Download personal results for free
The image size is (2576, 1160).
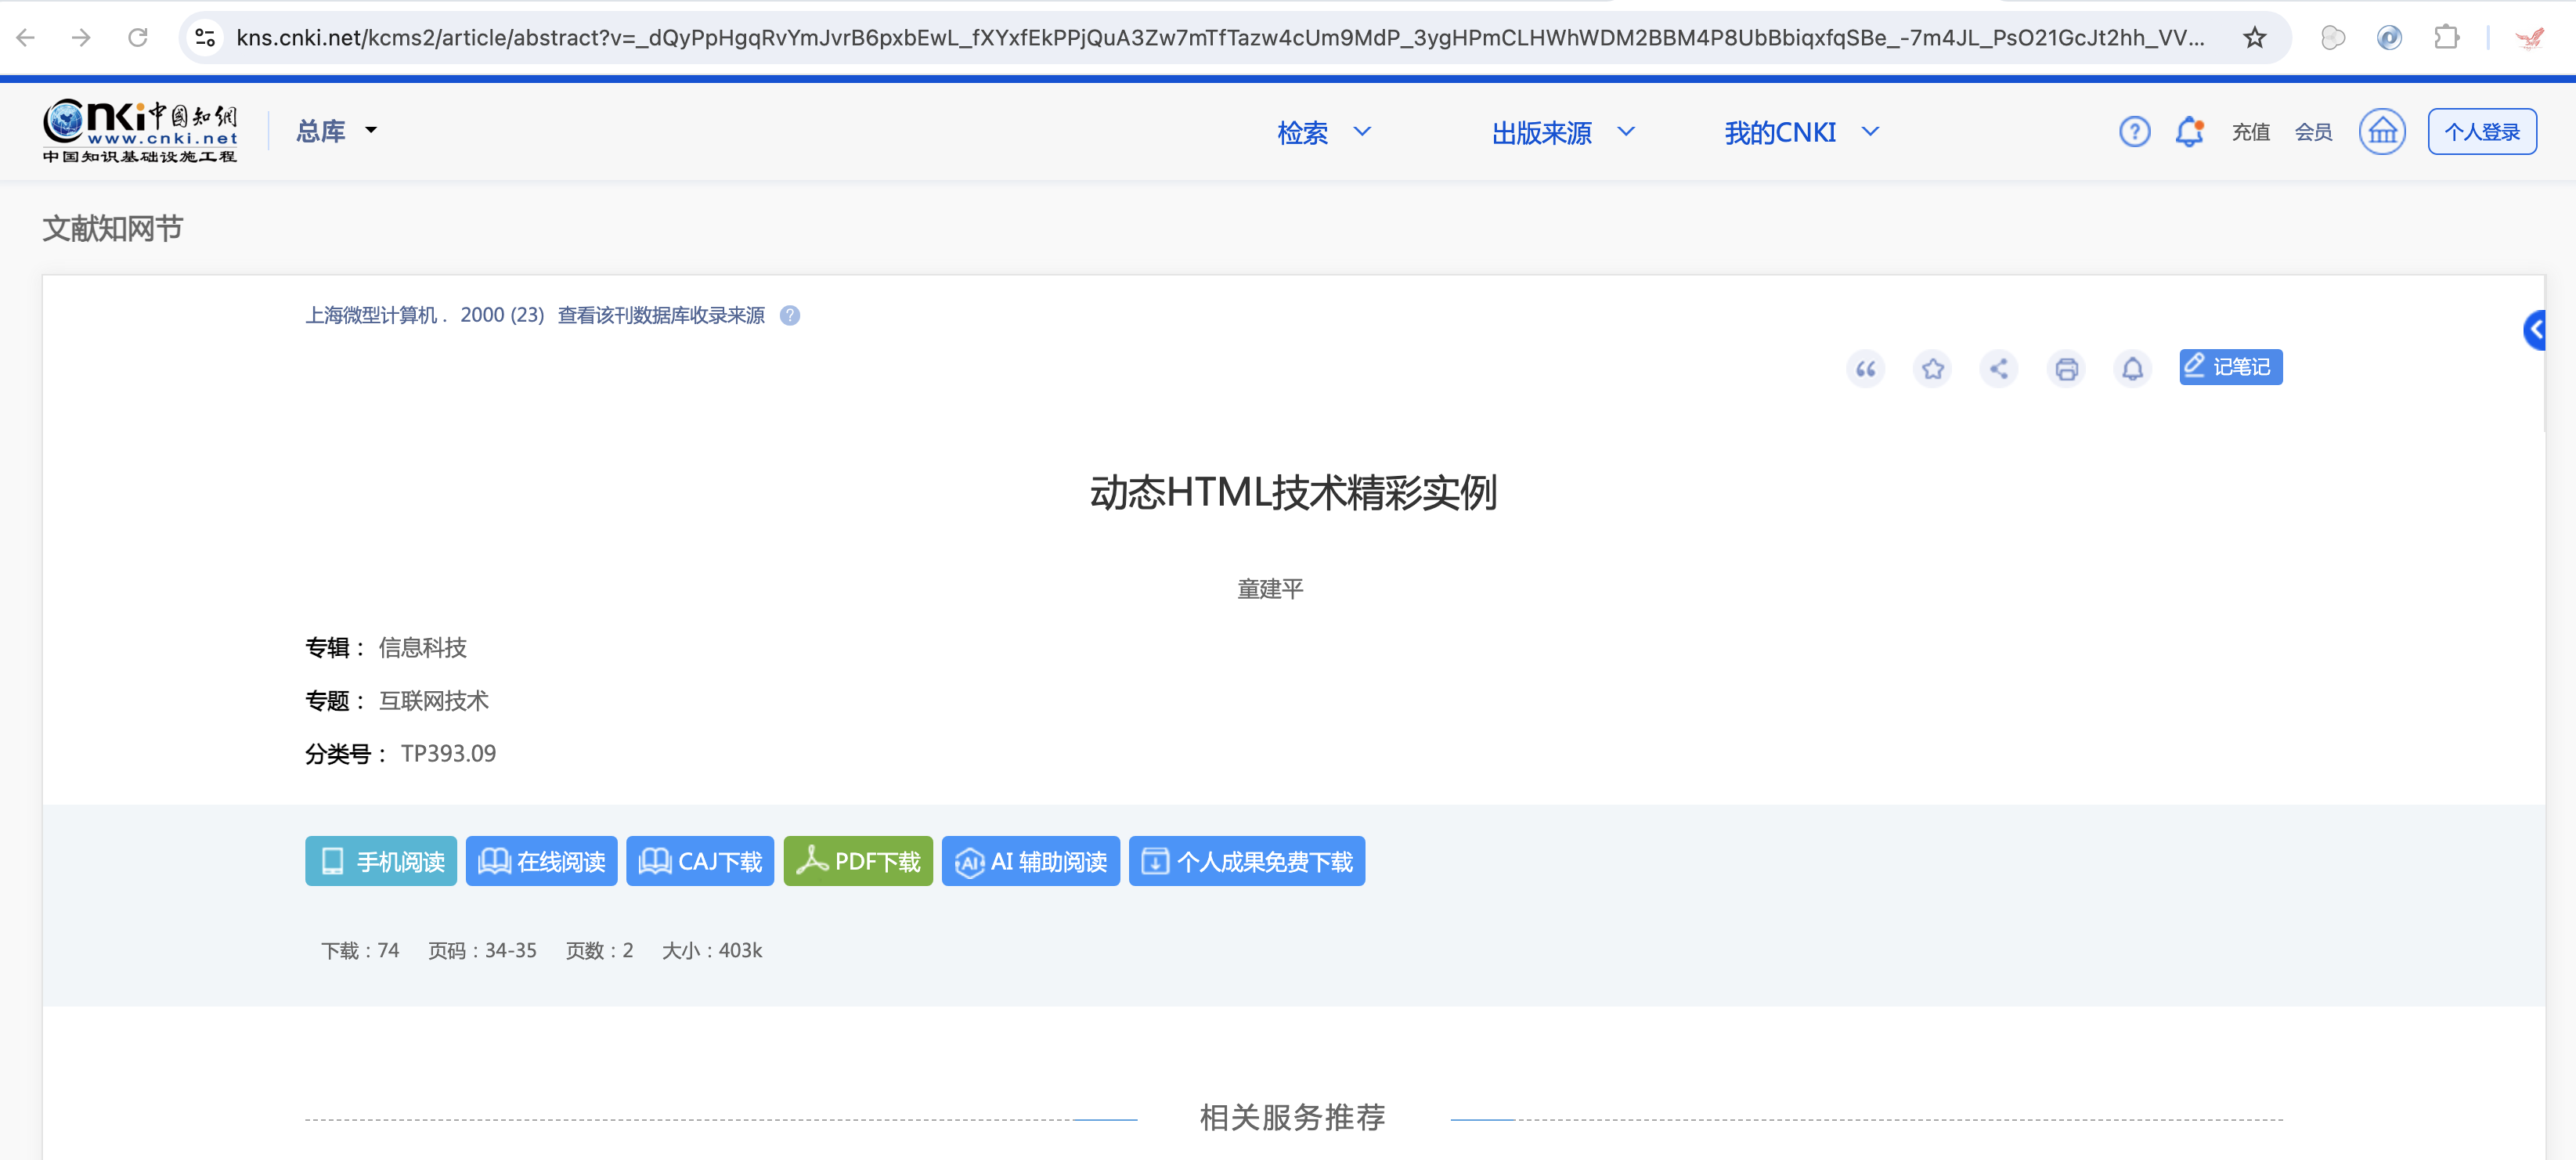pyautogui.click(x=1245, y=861)
